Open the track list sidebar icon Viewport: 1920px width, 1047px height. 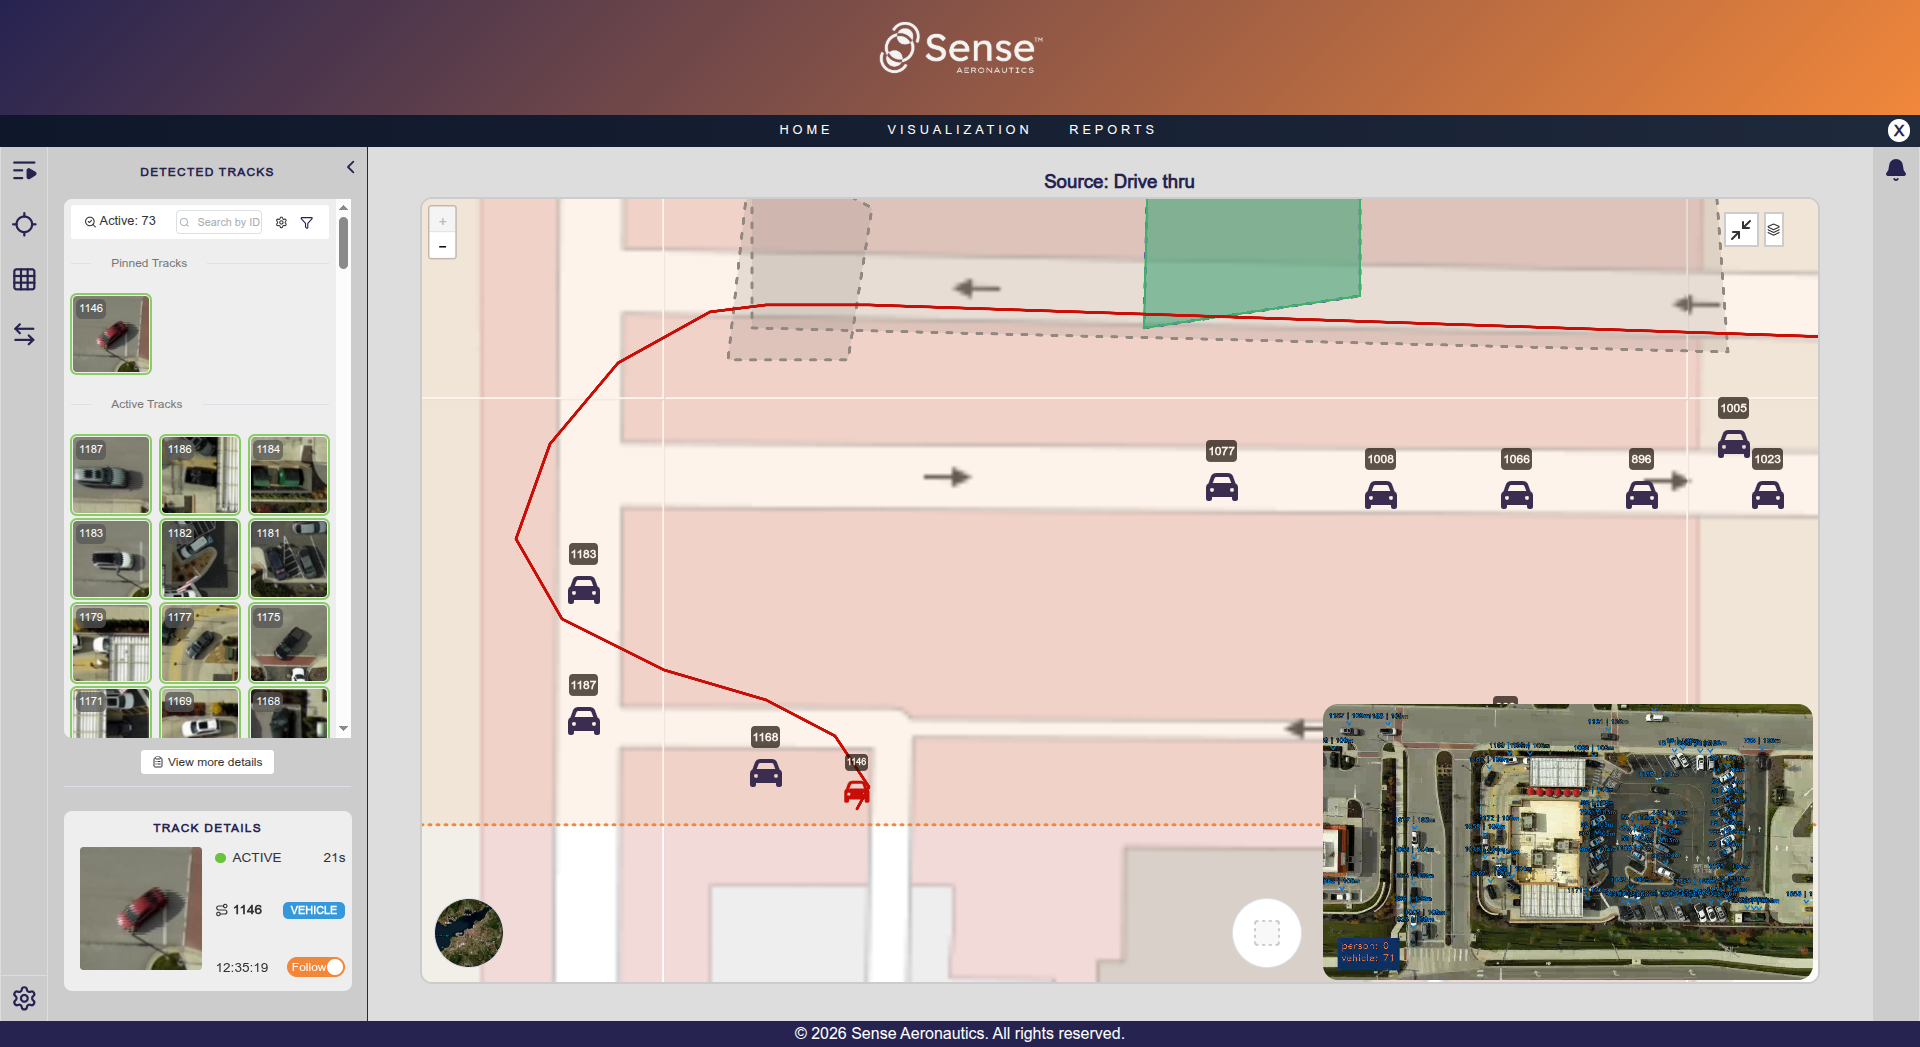[x=24, y=171]
